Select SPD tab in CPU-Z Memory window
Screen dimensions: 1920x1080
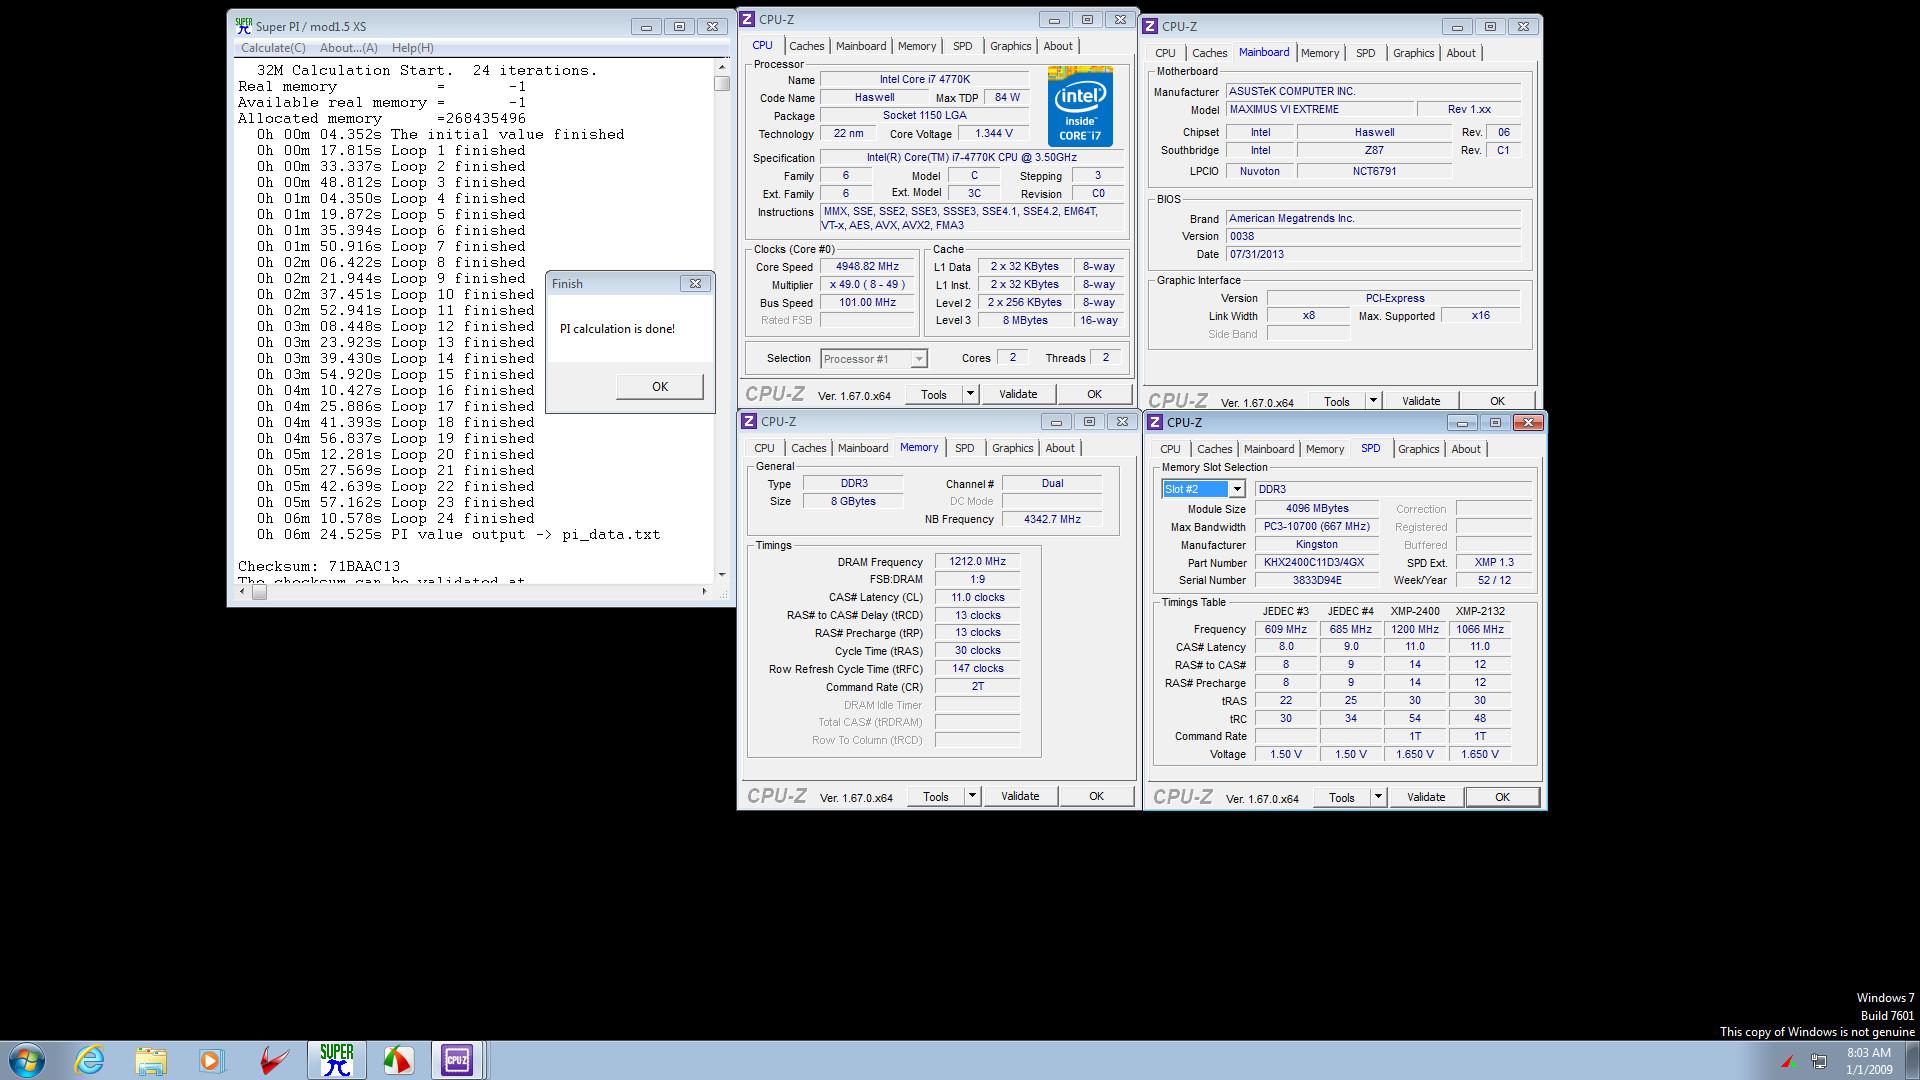click(964, 448)
